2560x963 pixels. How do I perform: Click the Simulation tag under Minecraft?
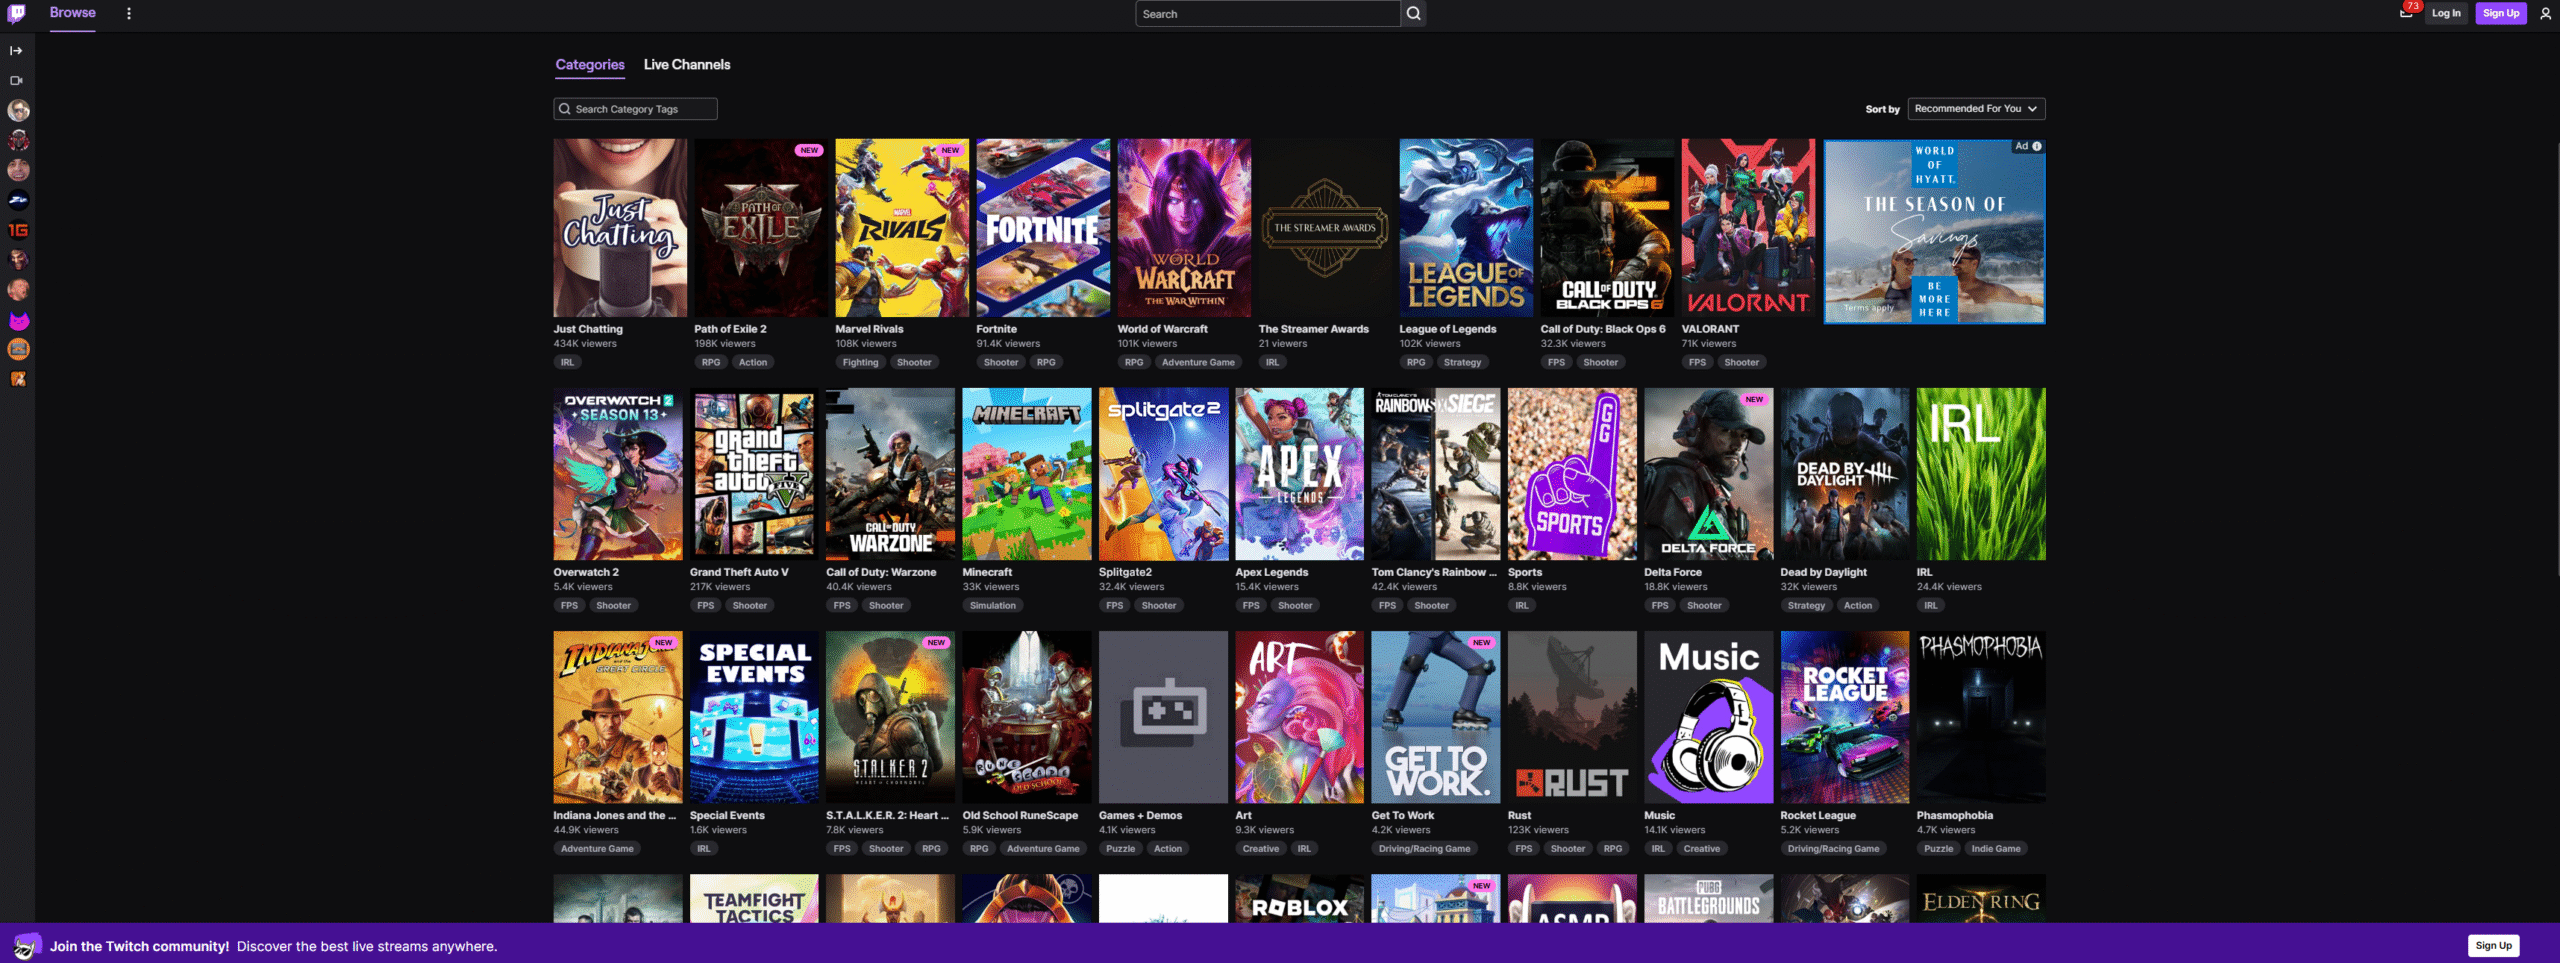coord(992,605)
